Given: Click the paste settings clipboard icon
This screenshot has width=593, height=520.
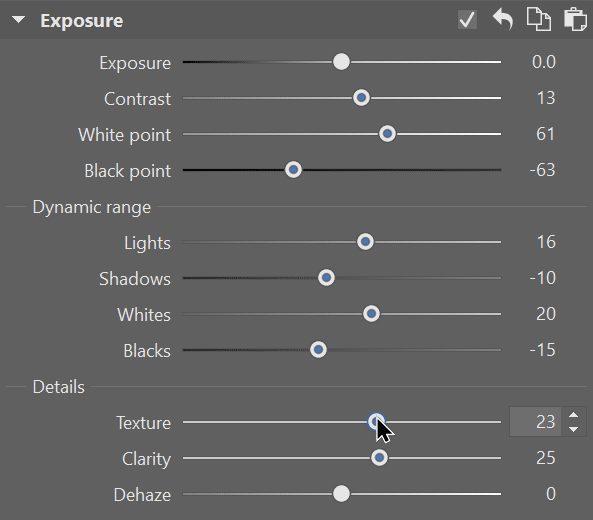Looking at the screenshot, I should (575, 19).
